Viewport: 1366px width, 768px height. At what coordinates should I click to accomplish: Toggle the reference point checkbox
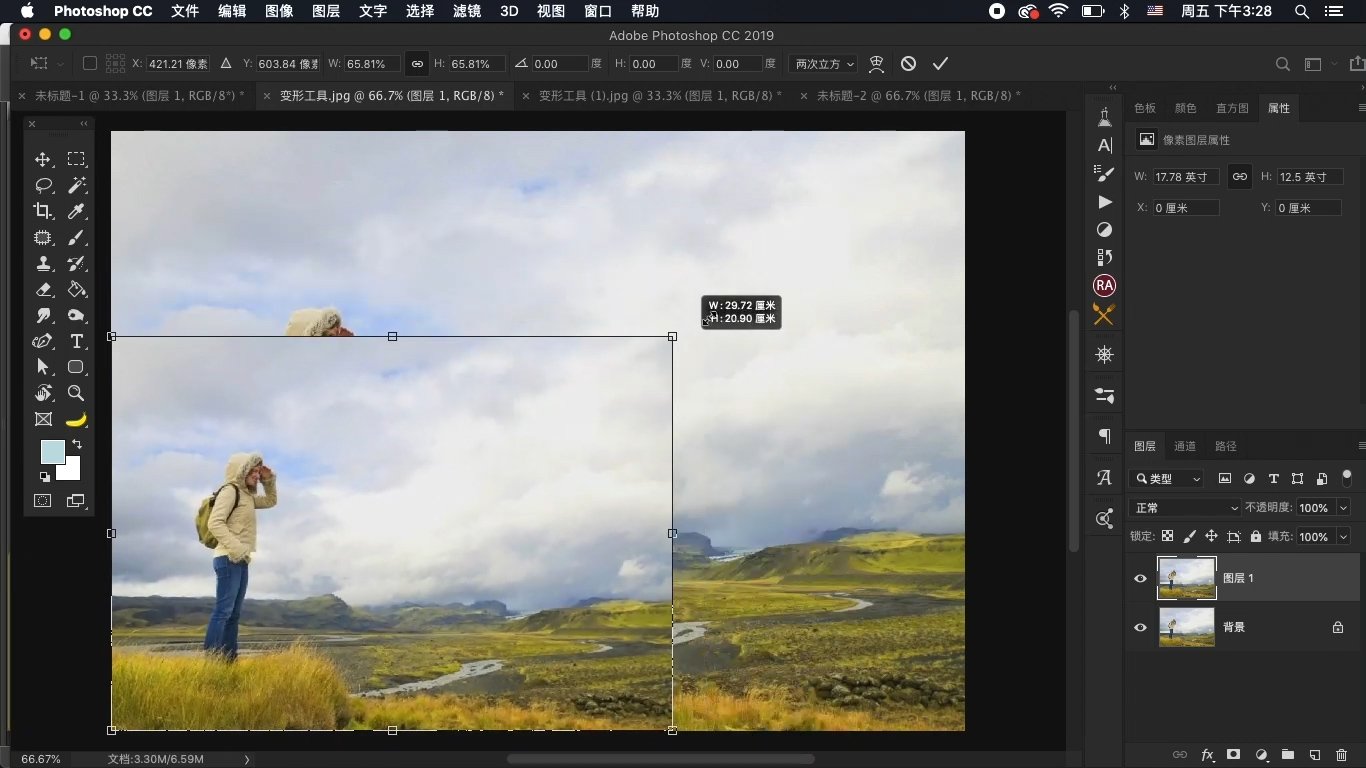tap(90, 63)
